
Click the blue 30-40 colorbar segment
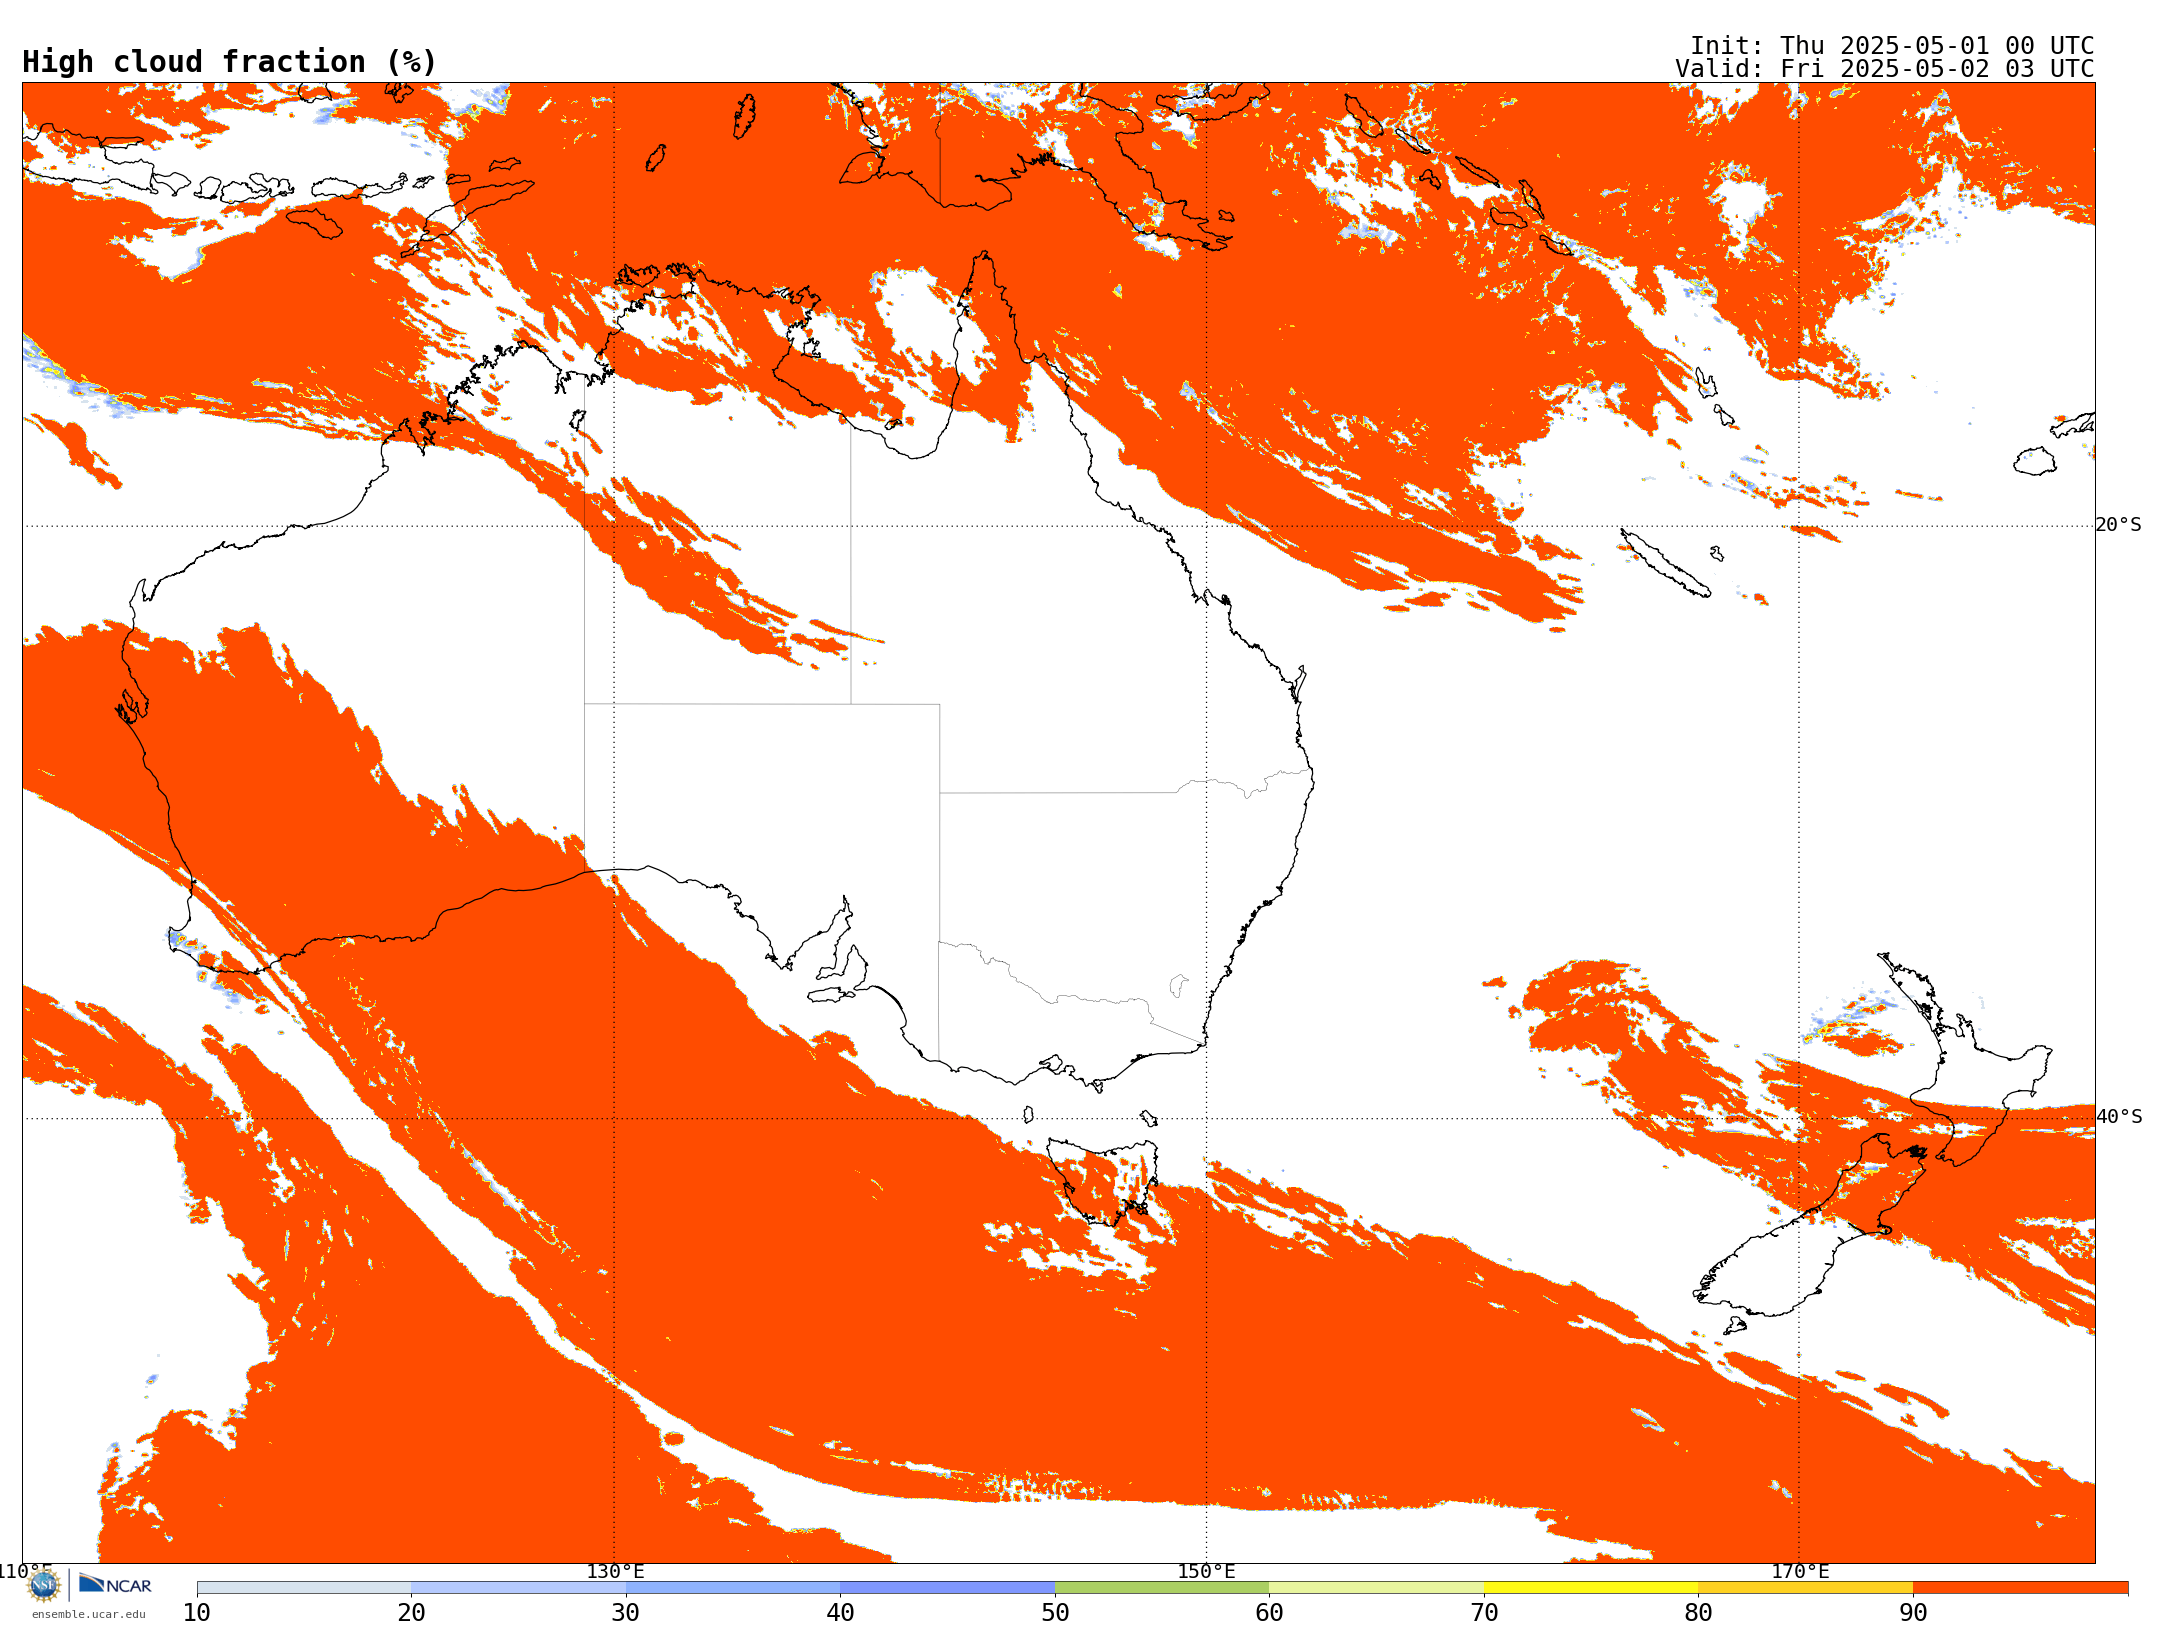pos(733,1588)
